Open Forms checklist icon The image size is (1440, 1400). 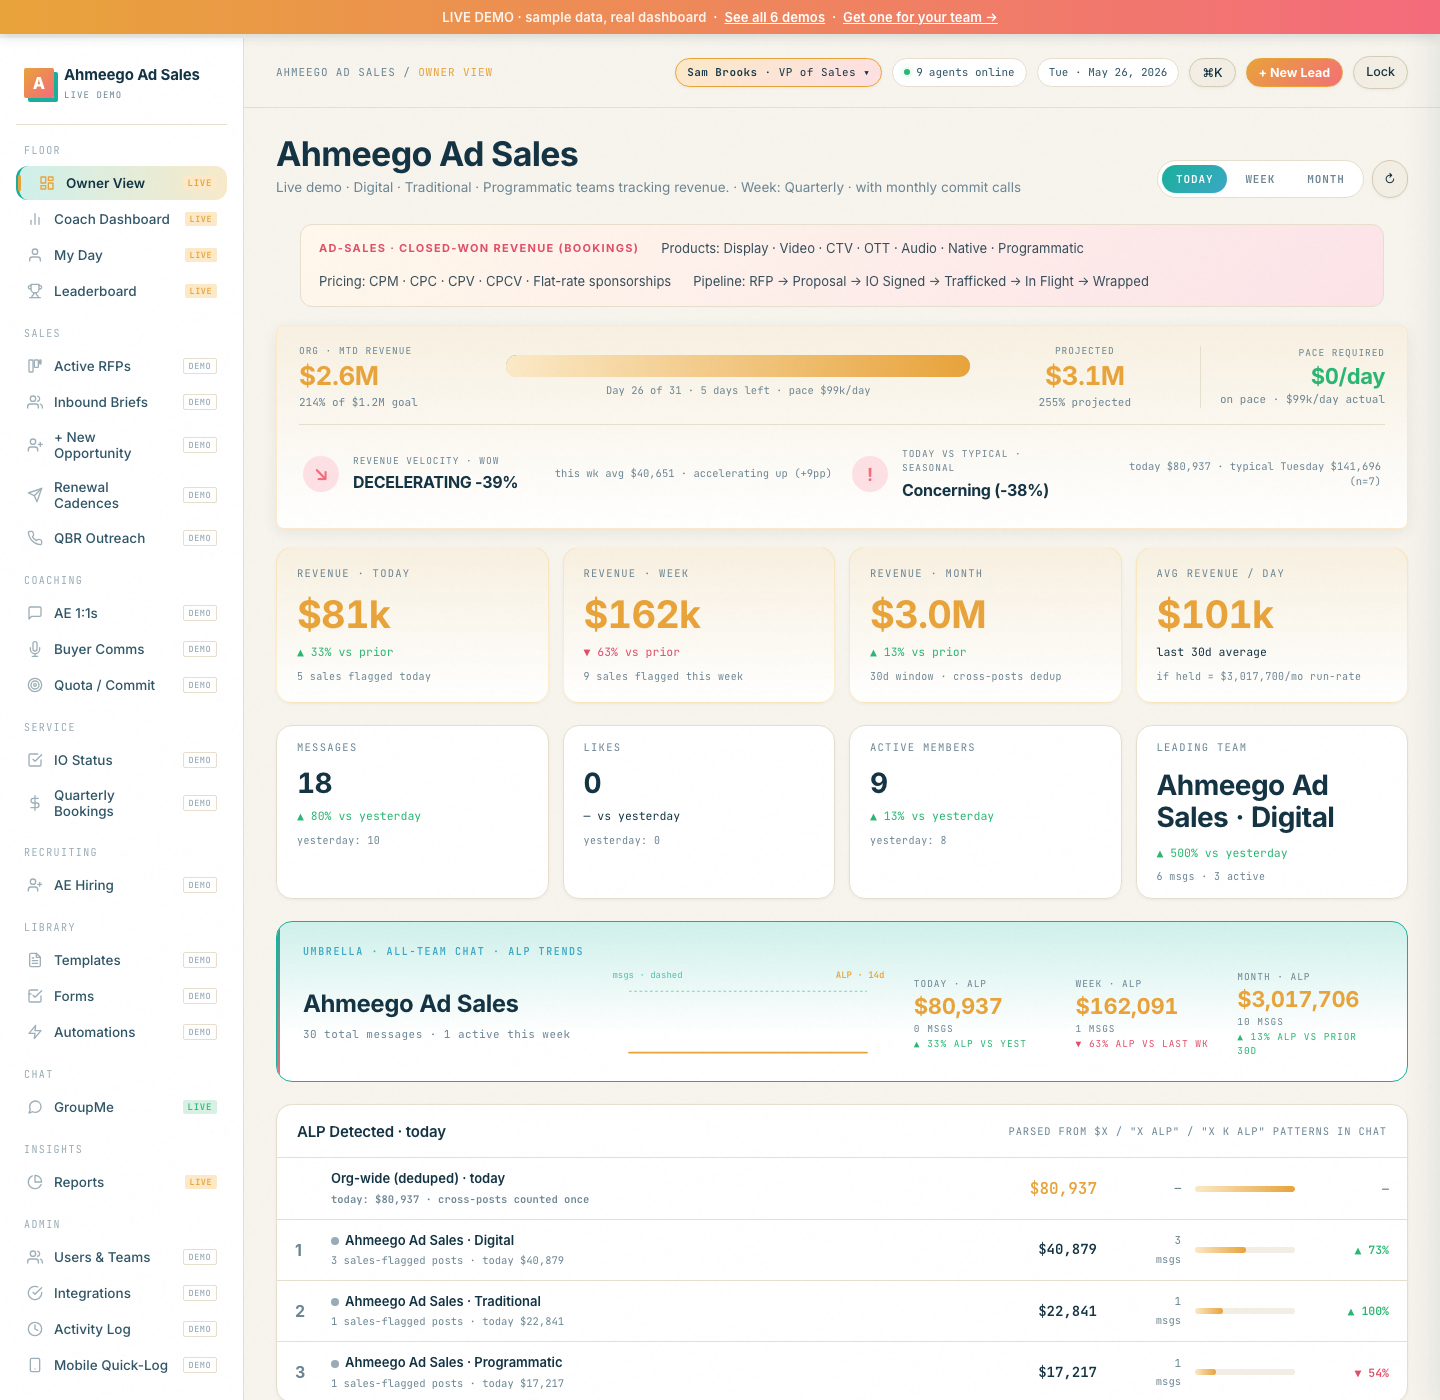[x=35, y=996]
